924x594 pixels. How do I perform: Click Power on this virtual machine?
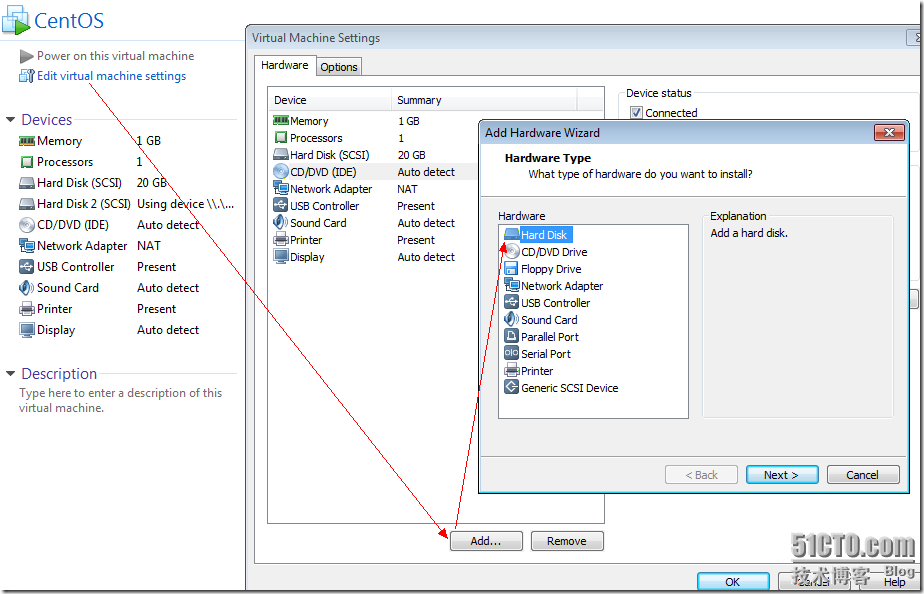116,56
